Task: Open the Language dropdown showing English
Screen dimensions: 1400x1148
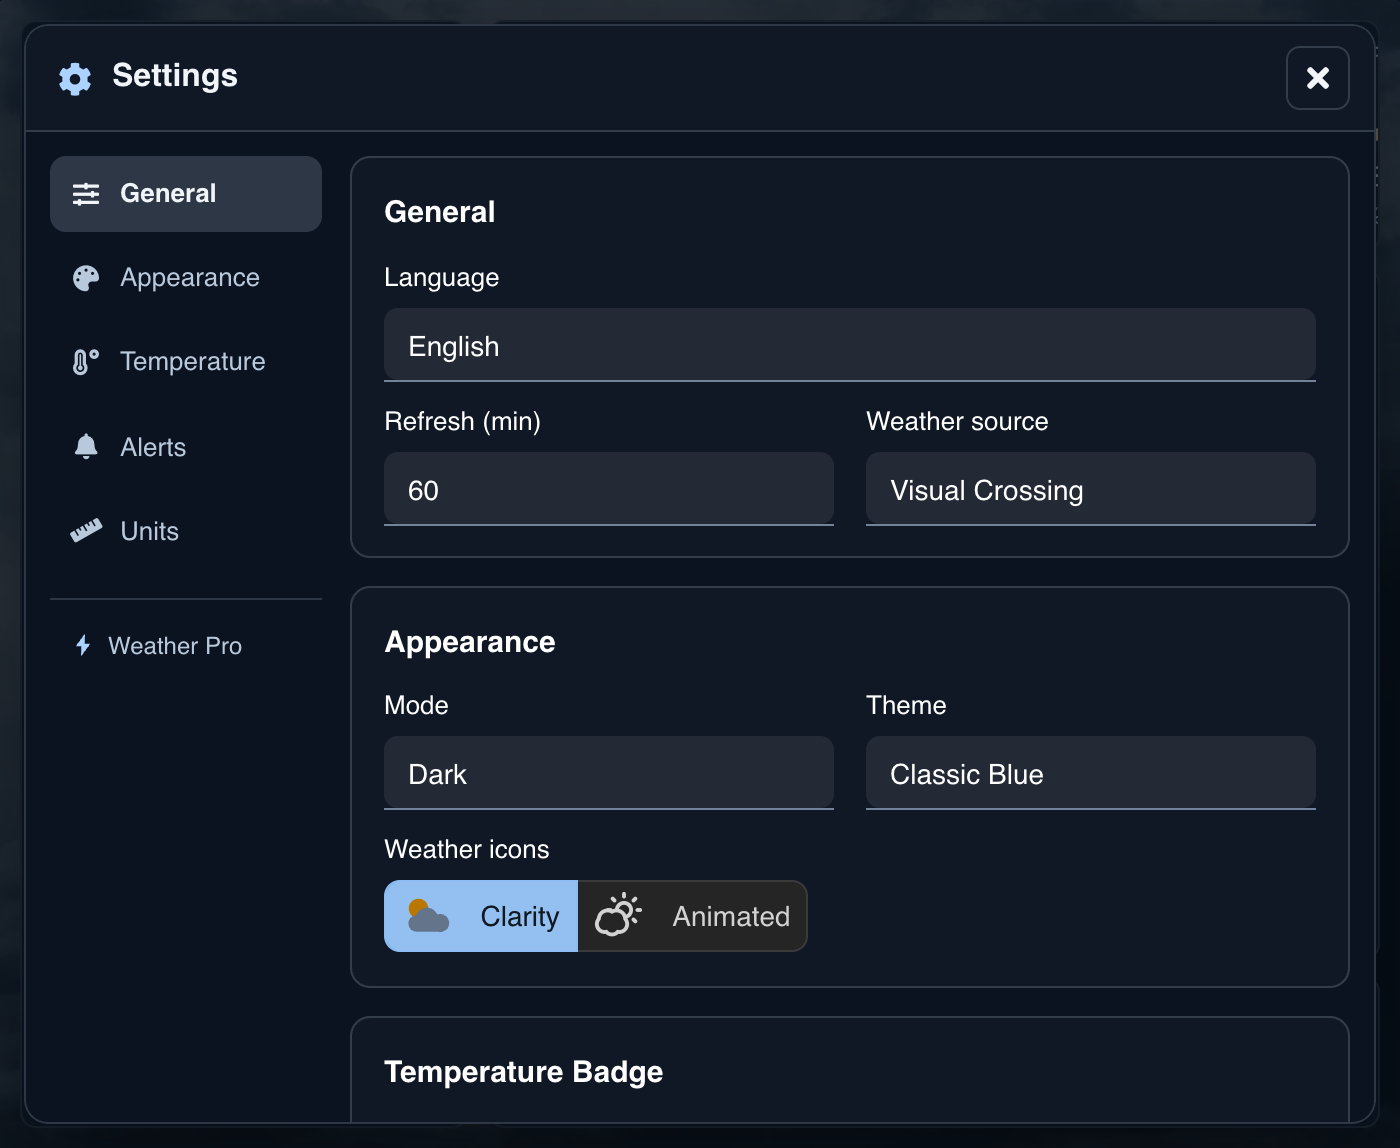Action: point(850,345)
